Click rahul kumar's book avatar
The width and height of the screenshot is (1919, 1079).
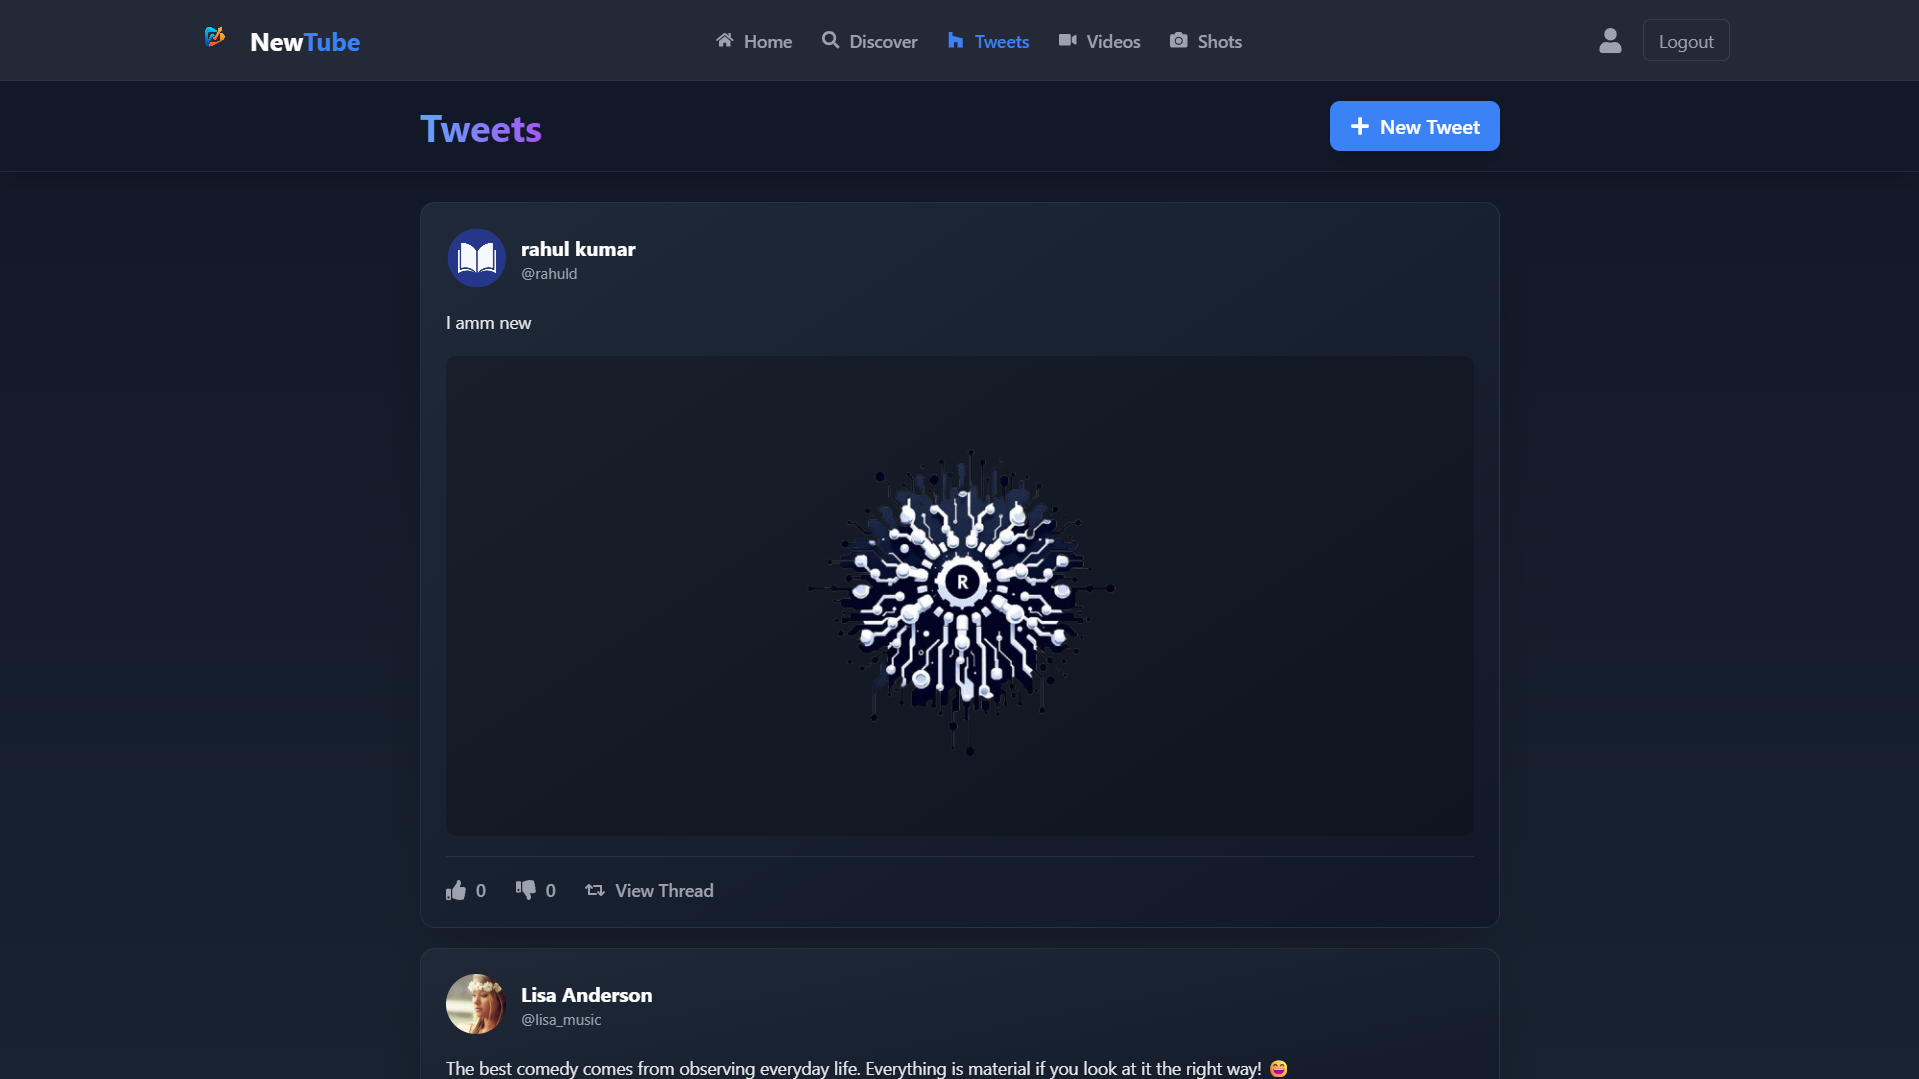[x=476, y=258]
